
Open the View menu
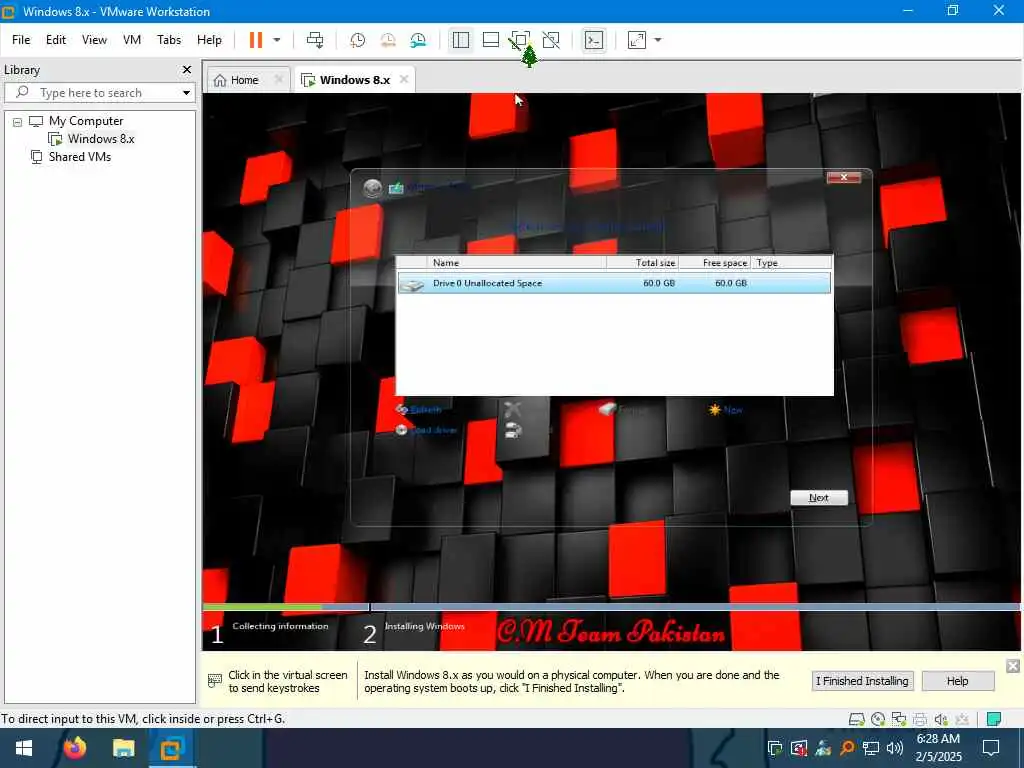[94, 40]
